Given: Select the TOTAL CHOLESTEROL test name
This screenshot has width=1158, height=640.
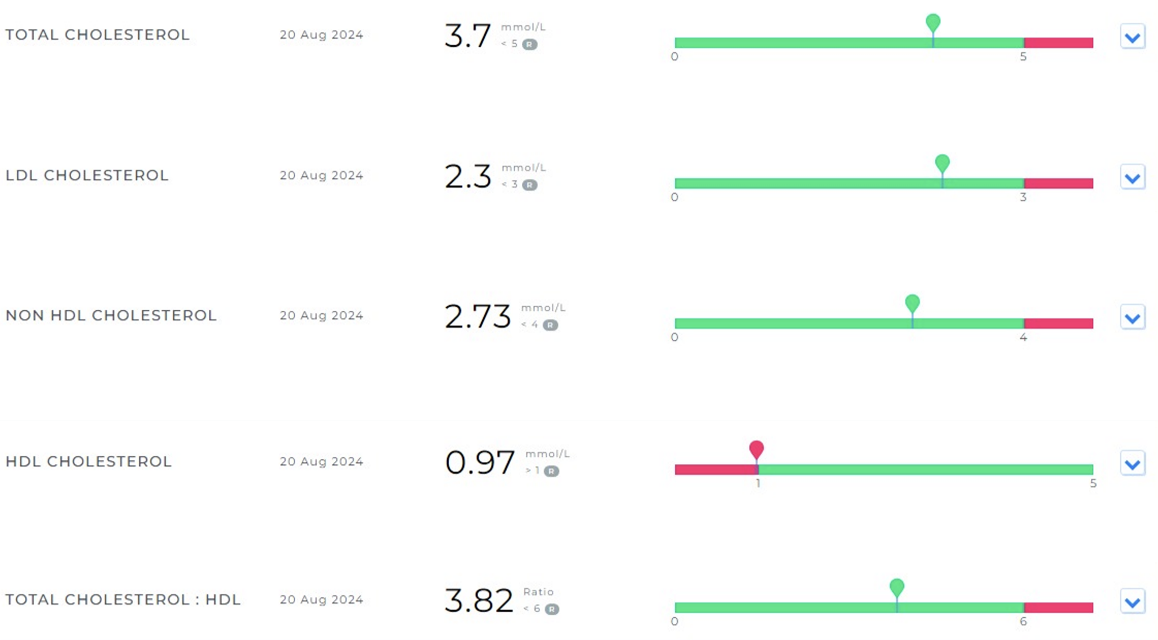Looking at the screenshot, I should tap(97, 35).
